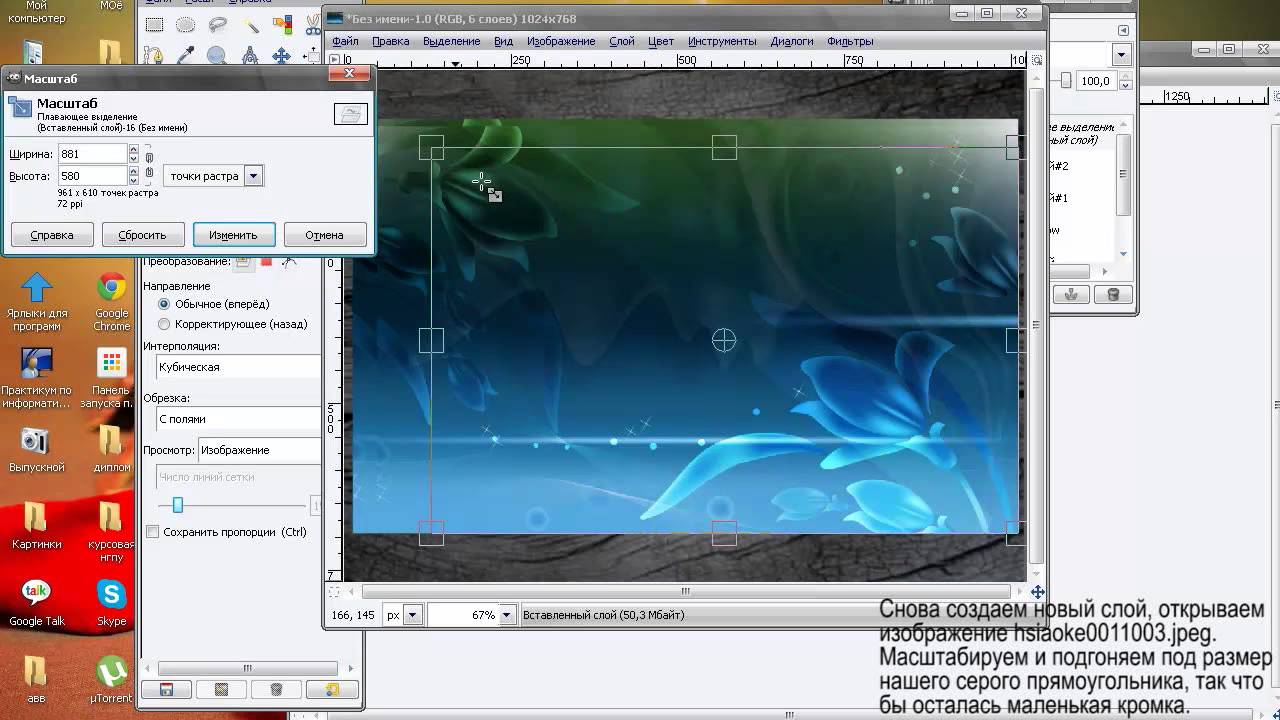1280x720 pixels.
Task: Select the Measure compass tool
Action: click(x=250, y=55)
